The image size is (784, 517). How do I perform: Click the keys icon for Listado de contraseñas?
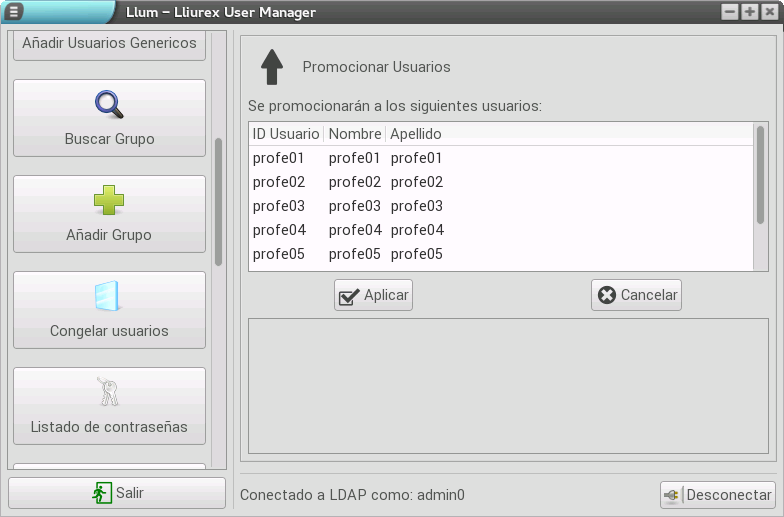pyautogui.click(x=109, y=392)
